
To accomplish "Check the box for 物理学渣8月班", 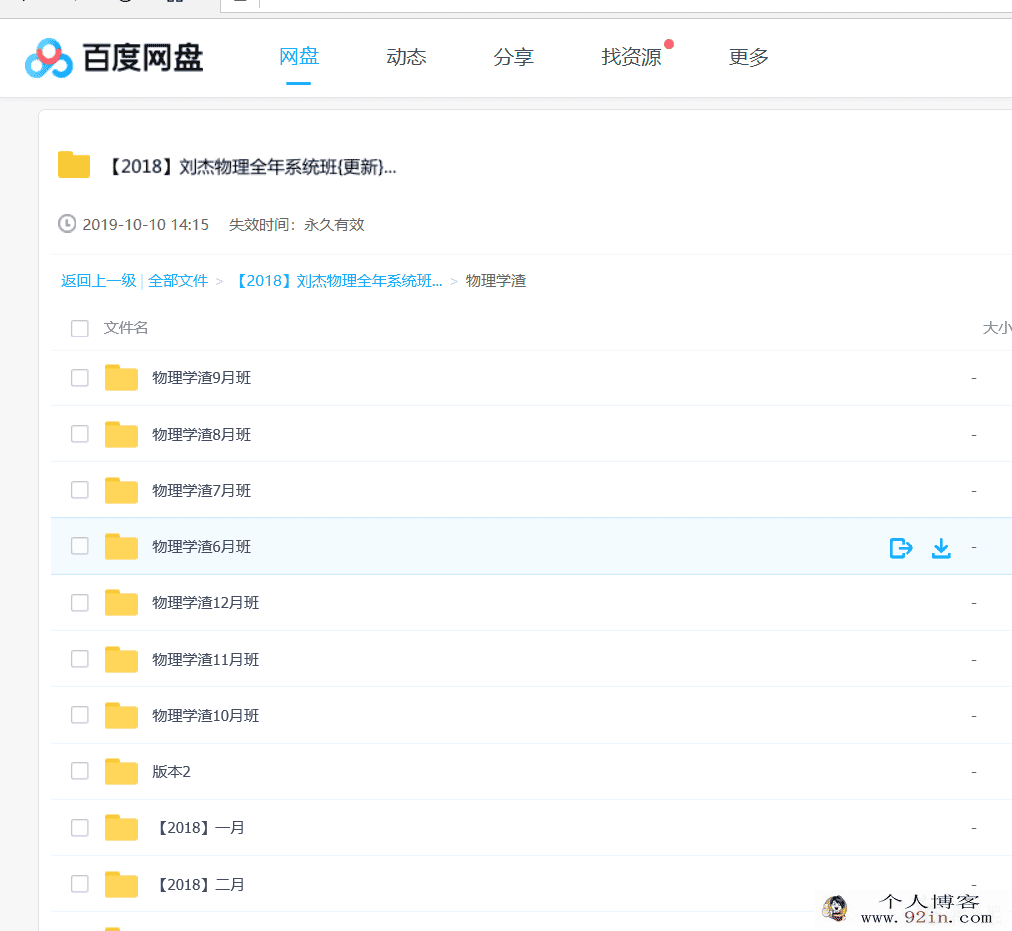I will coord(79,434).
